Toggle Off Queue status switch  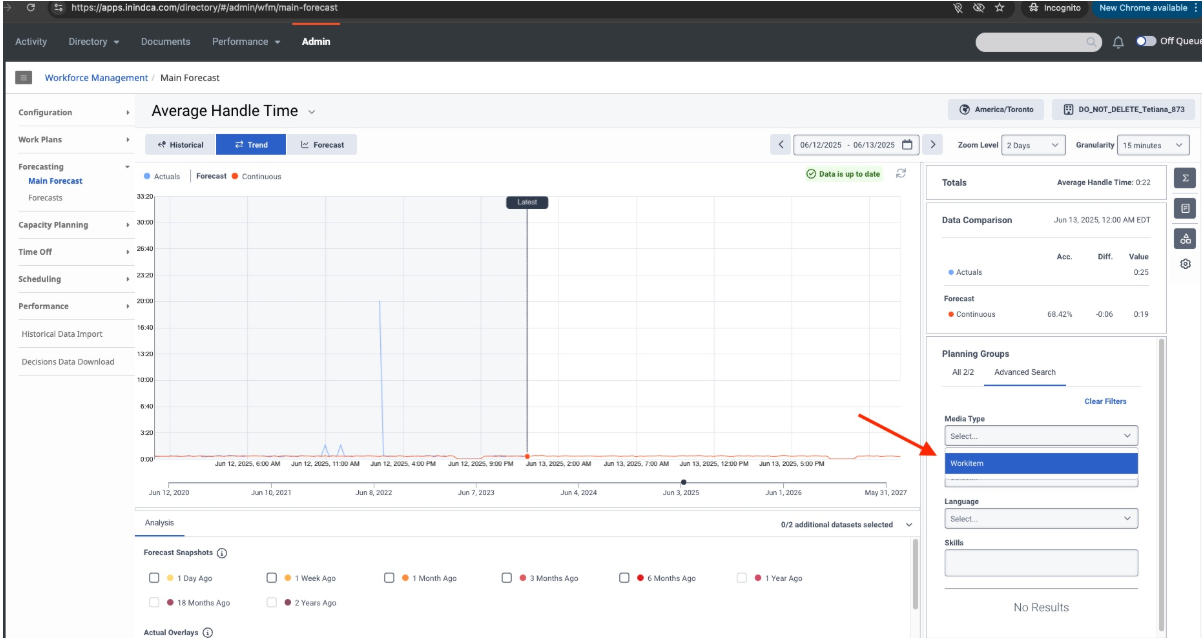coord(1146,42)
